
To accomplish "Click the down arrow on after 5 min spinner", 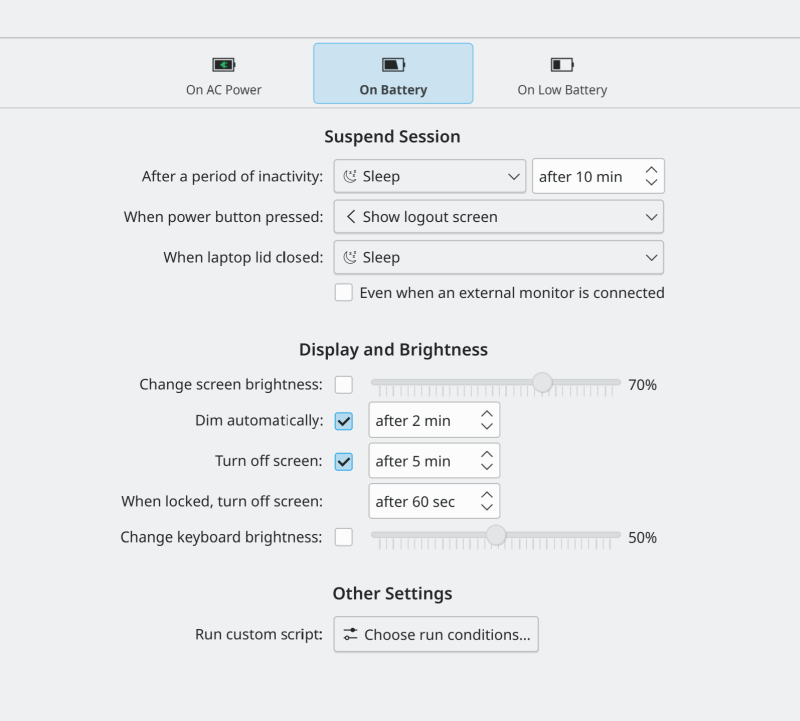I will (x=487, y=467).
